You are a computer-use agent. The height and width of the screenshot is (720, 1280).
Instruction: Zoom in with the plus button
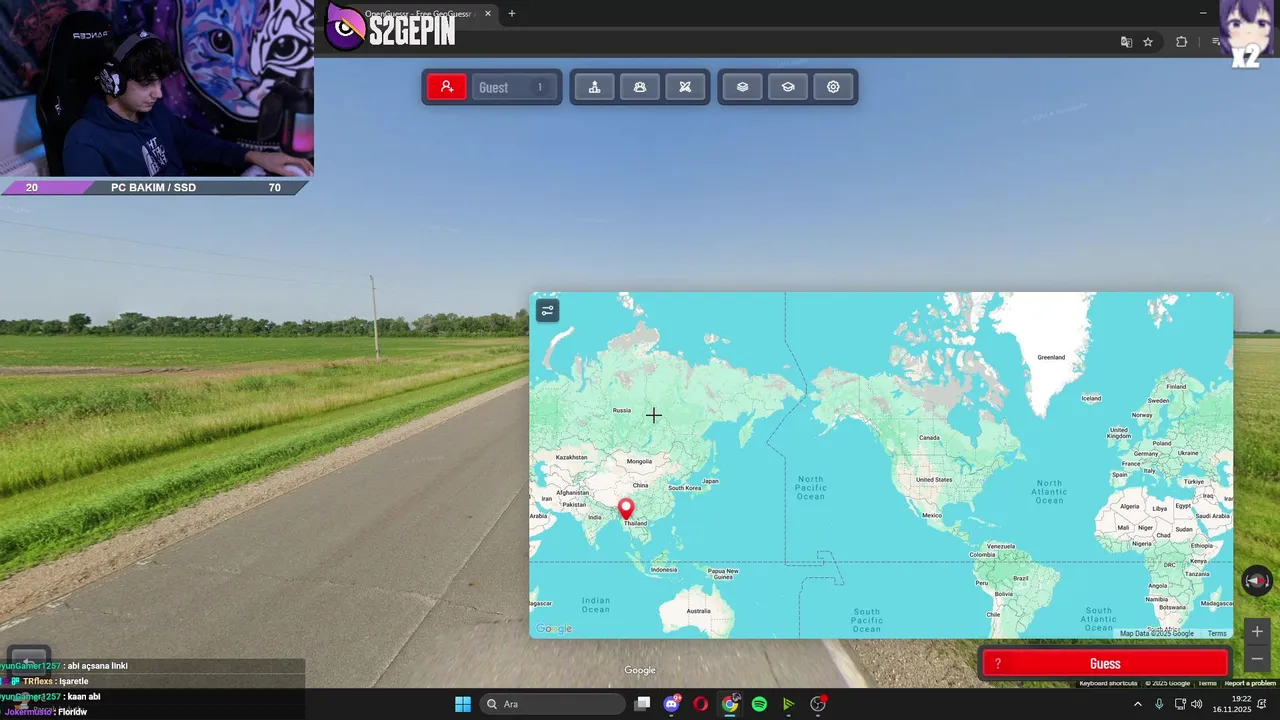coord(1257,631)
